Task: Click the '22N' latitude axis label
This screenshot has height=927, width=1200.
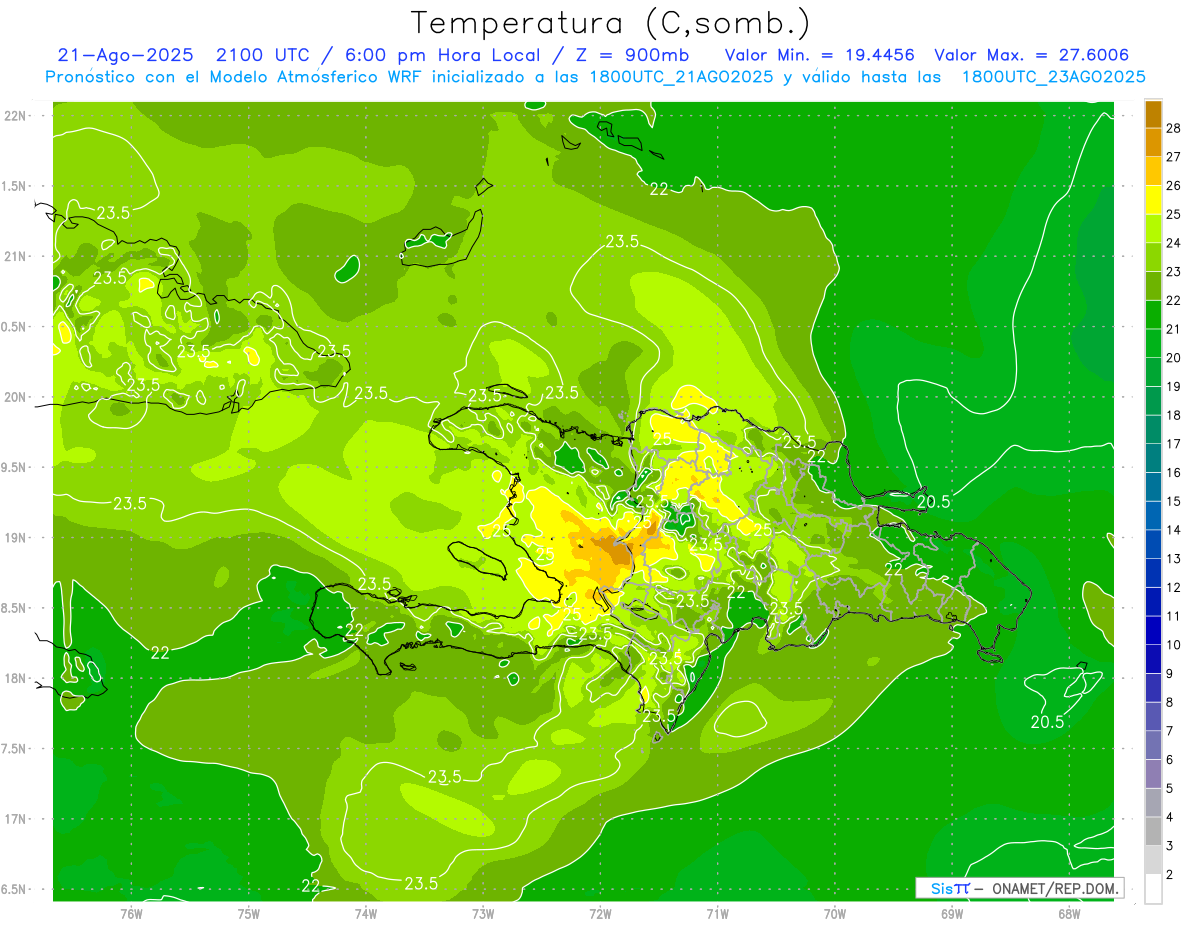Action: [x=15, y=116]
